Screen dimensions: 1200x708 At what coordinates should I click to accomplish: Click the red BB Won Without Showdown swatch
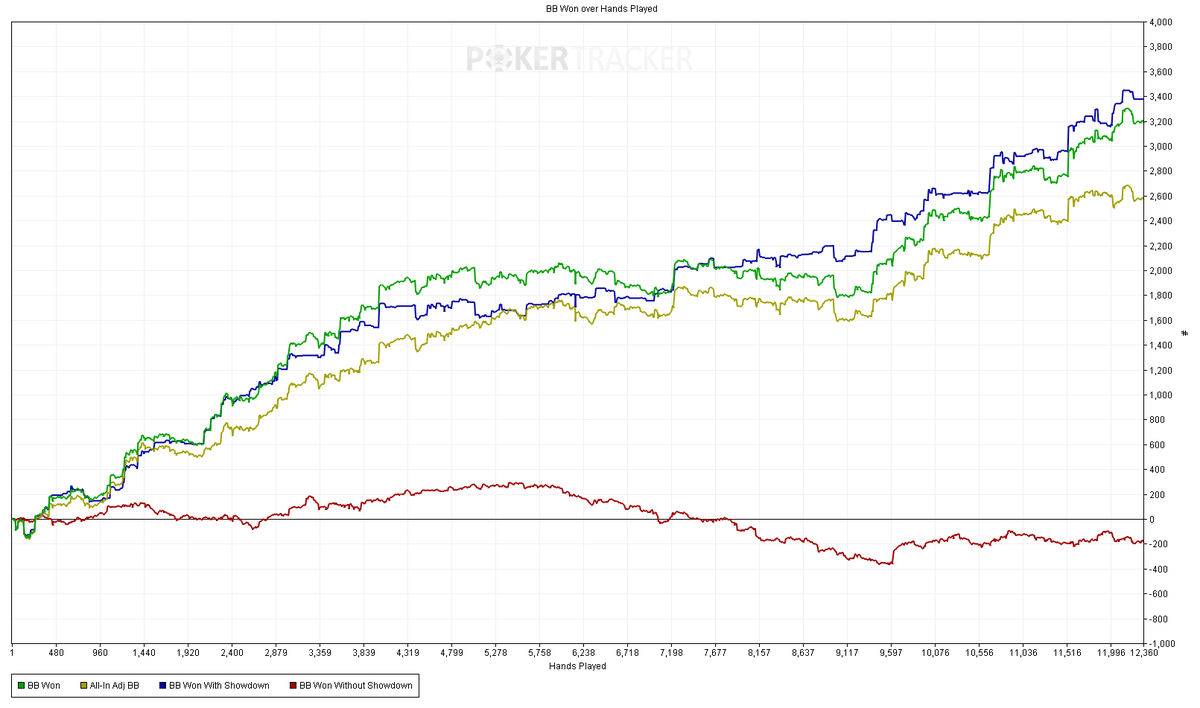coord(293,686)
